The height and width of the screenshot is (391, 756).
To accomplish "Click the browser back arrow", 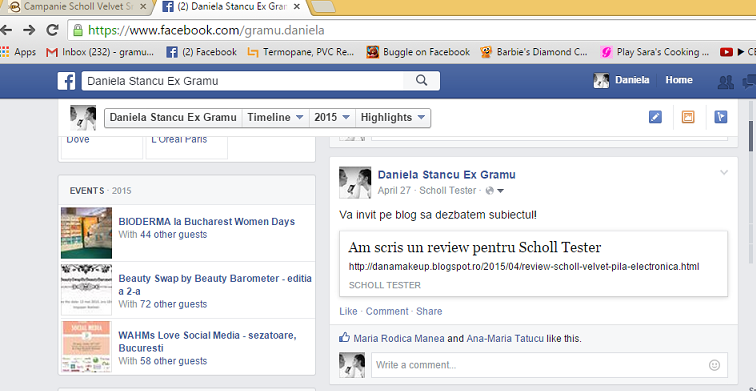I will 6,30.
